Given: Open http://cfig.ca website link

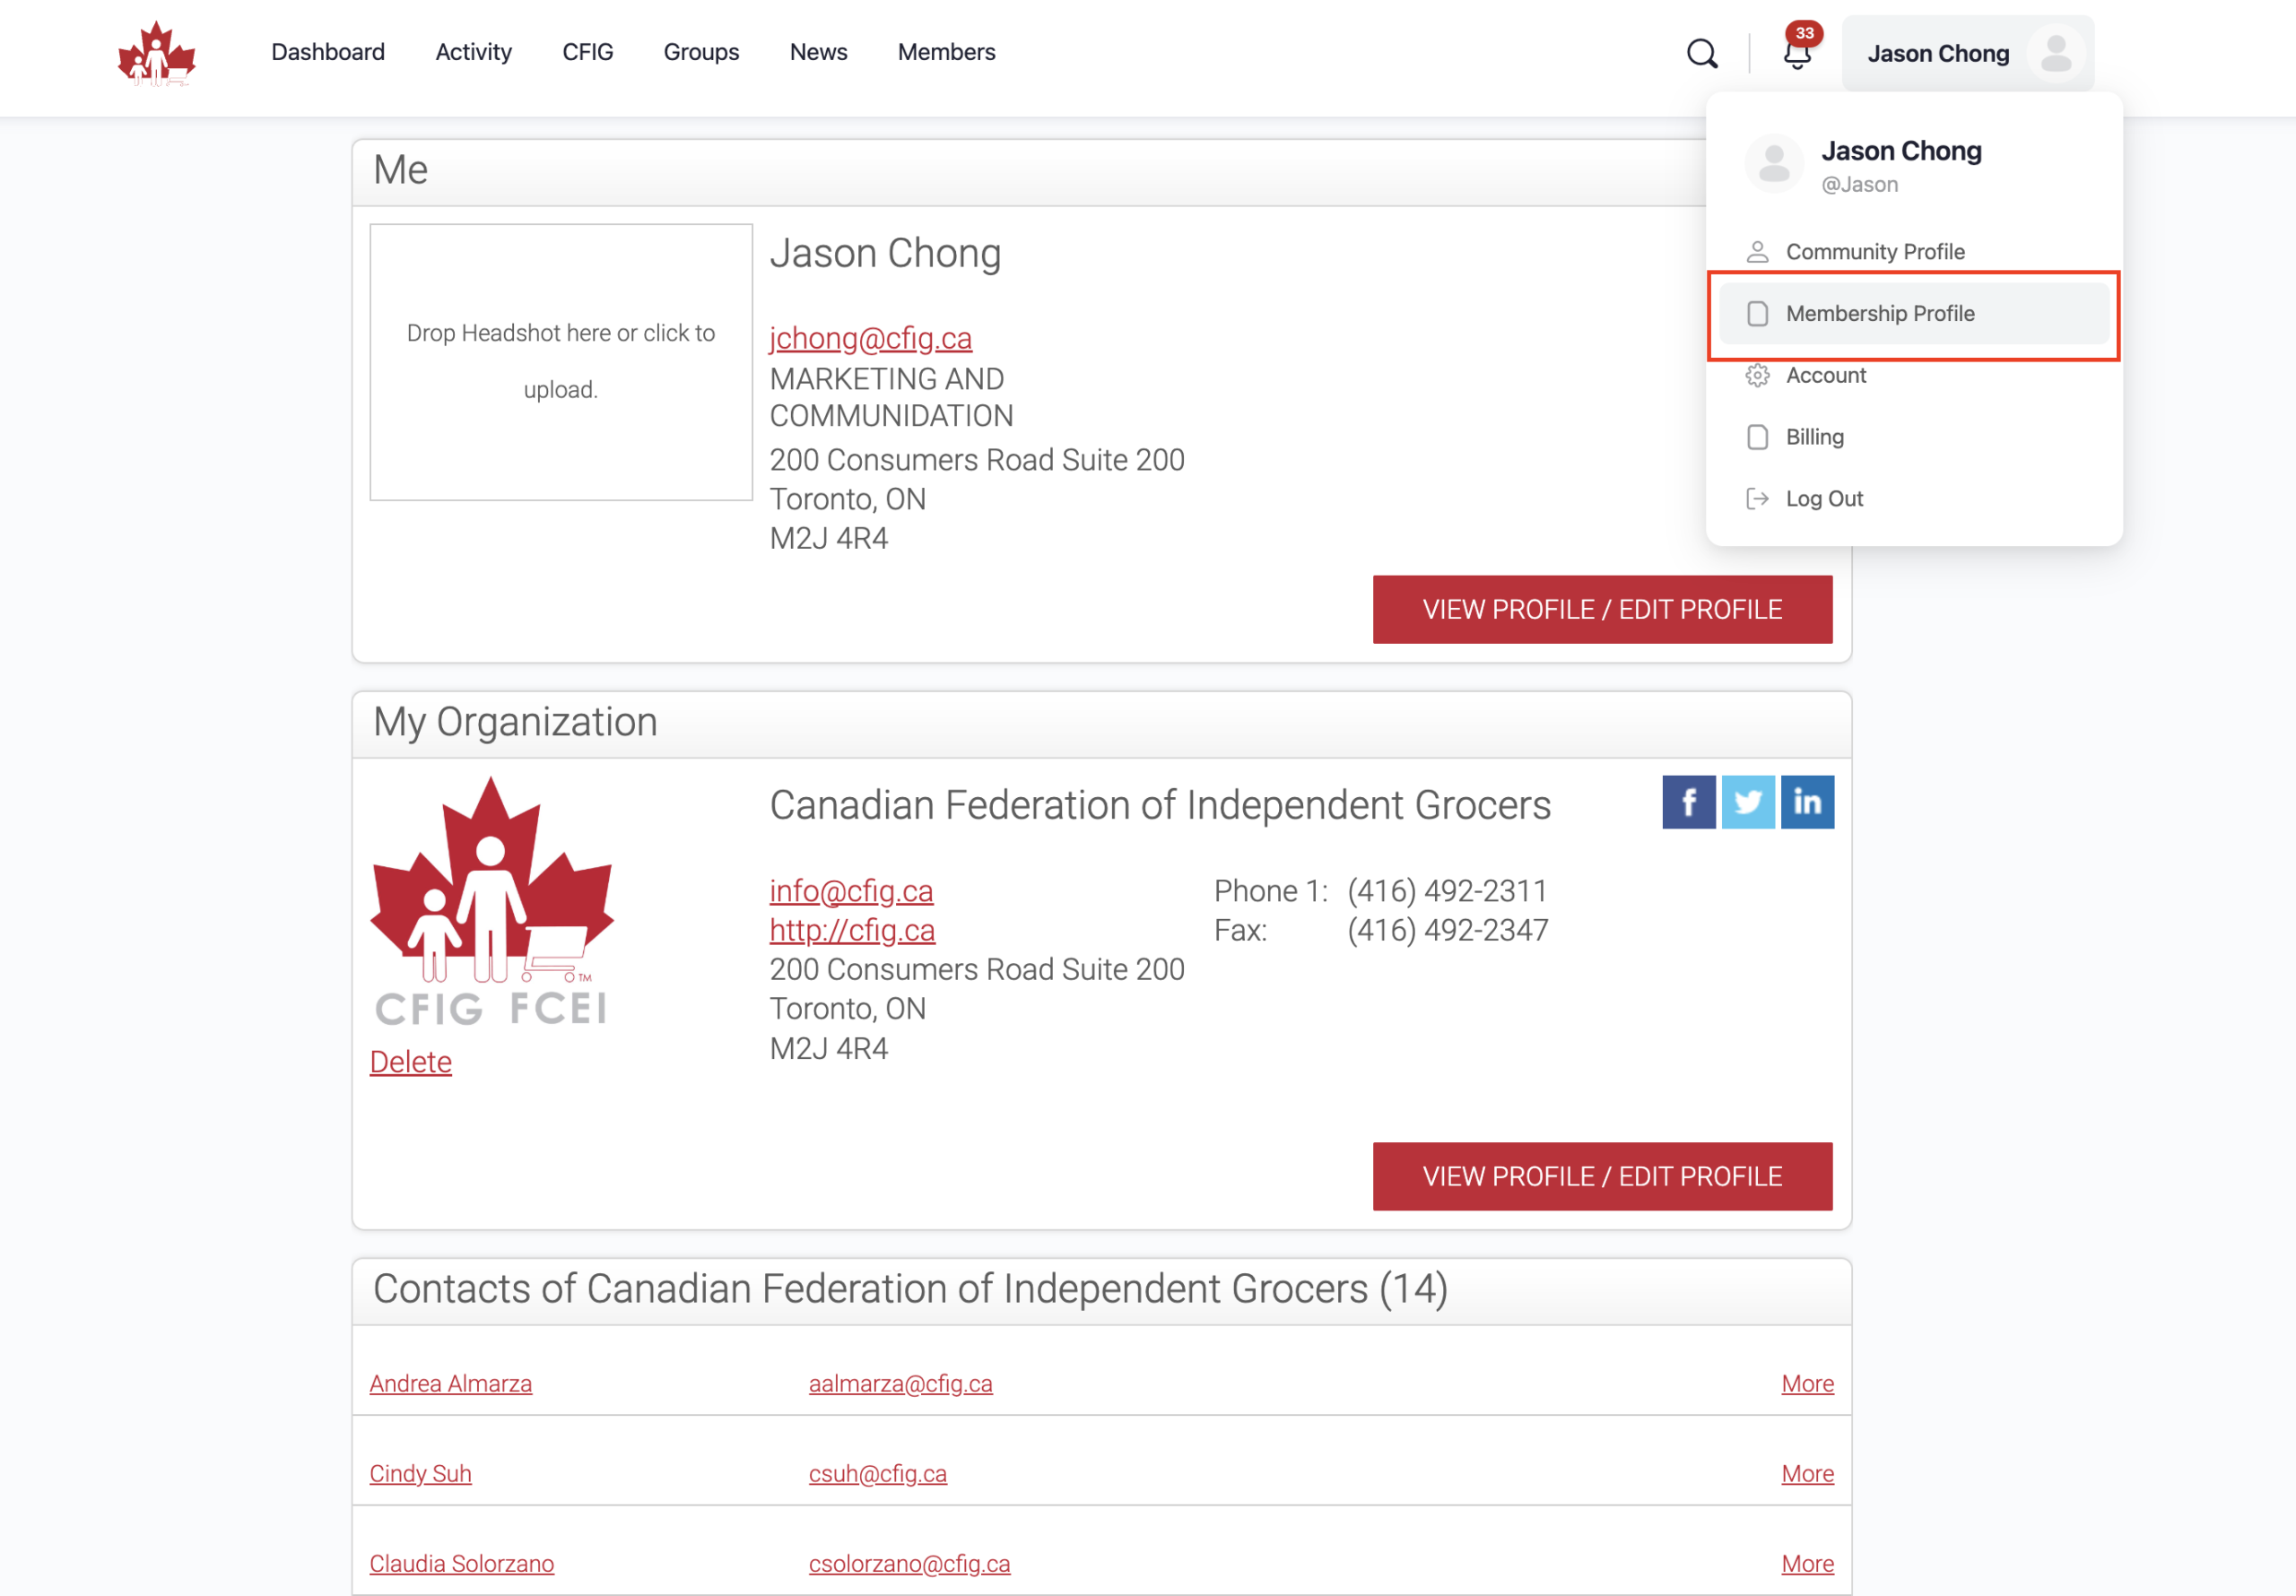Looking at the screenshot, I should pyautogui.click(x=852, y=930).
